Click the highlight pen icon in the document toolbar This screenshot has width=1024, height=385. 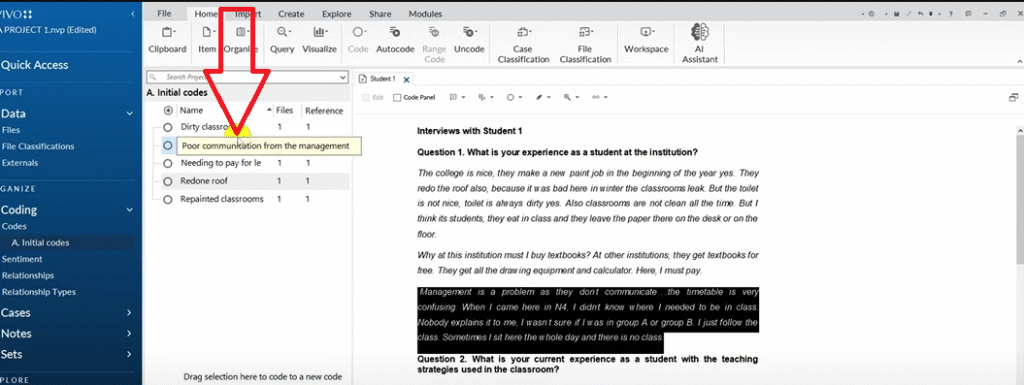(539, 97)
